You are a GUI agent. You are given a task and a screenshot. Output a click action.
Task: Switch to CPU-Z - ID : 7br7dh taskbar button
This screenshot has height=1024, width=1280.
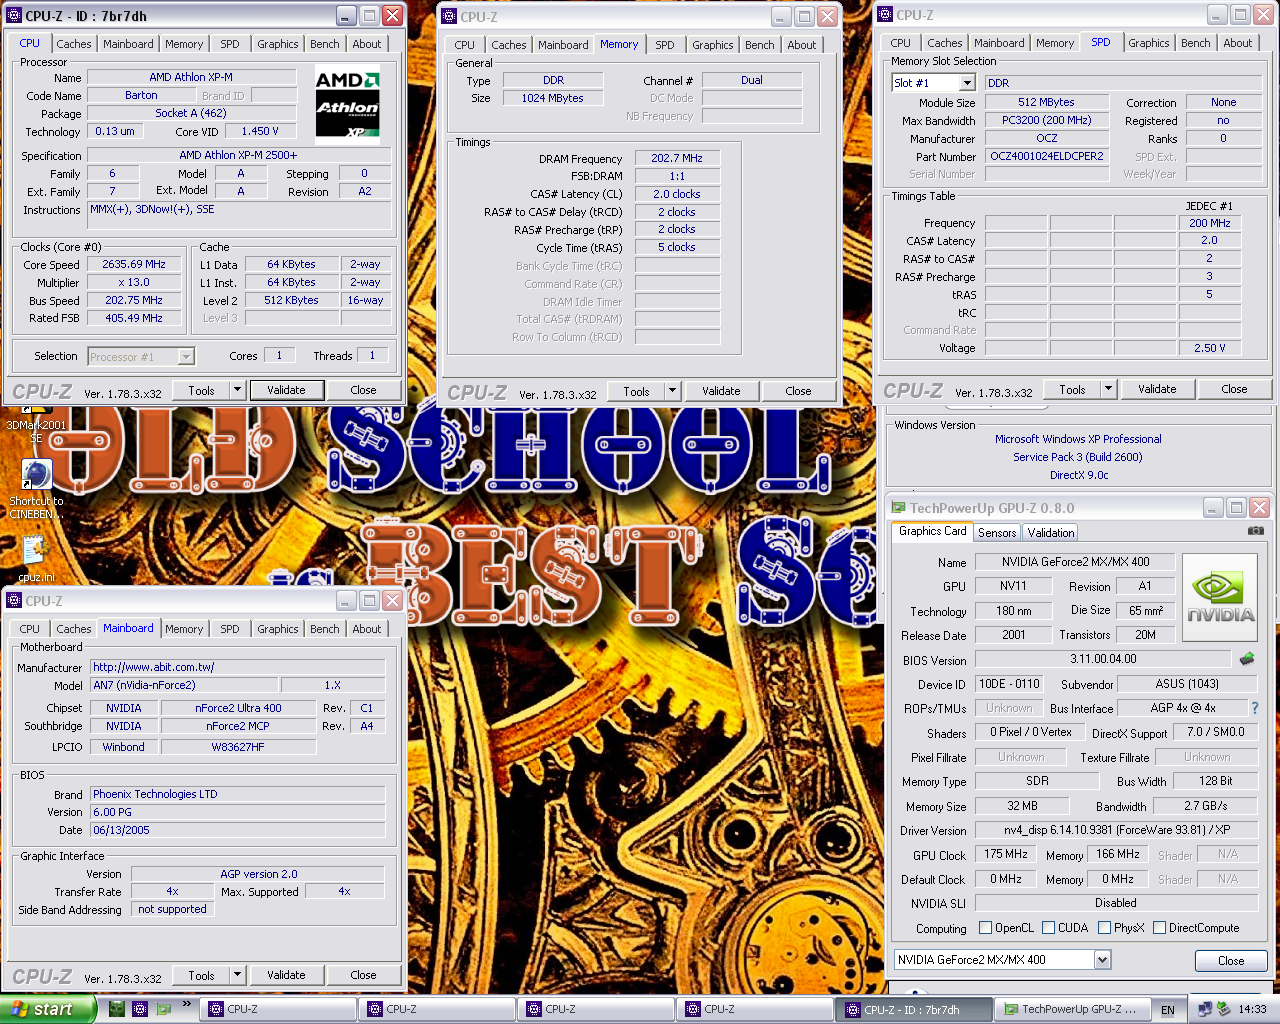click(x=913, y=1009)
